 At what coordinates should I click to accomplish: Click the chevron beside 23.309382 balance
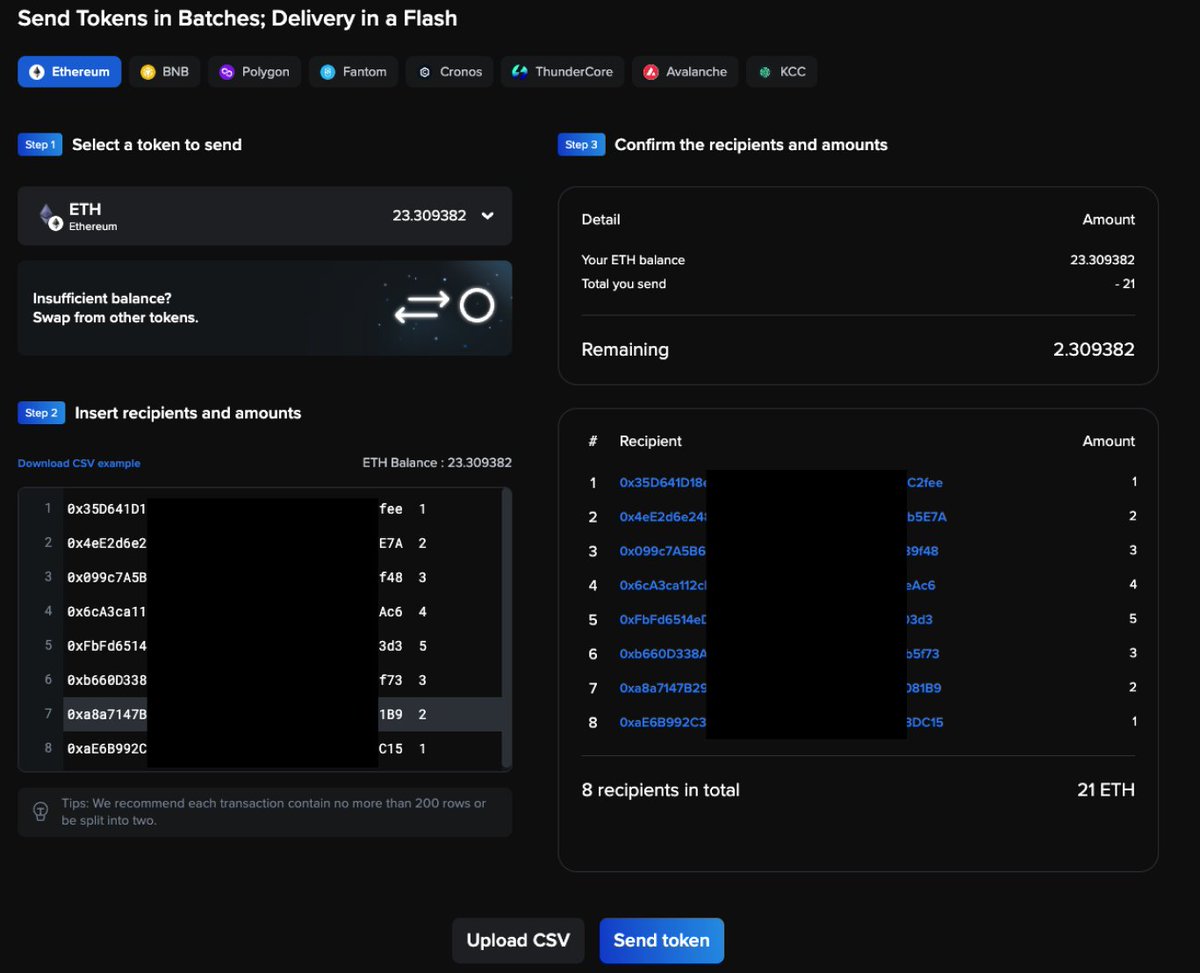pyautogui.click(x=487, y=215)
